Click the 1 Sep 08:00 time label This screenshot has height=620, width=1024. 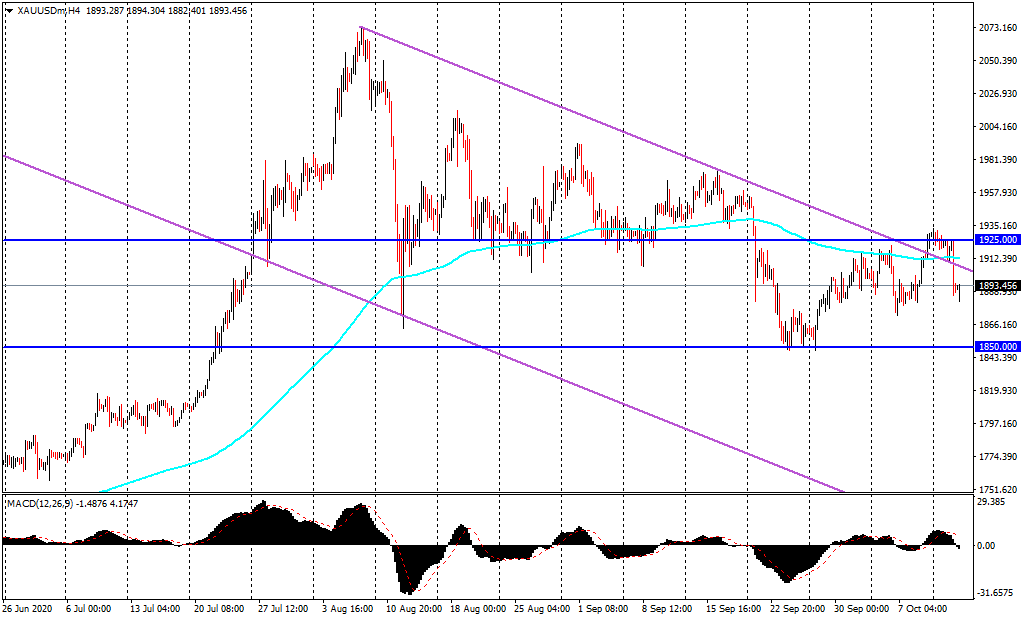click(x=604, y=608)
